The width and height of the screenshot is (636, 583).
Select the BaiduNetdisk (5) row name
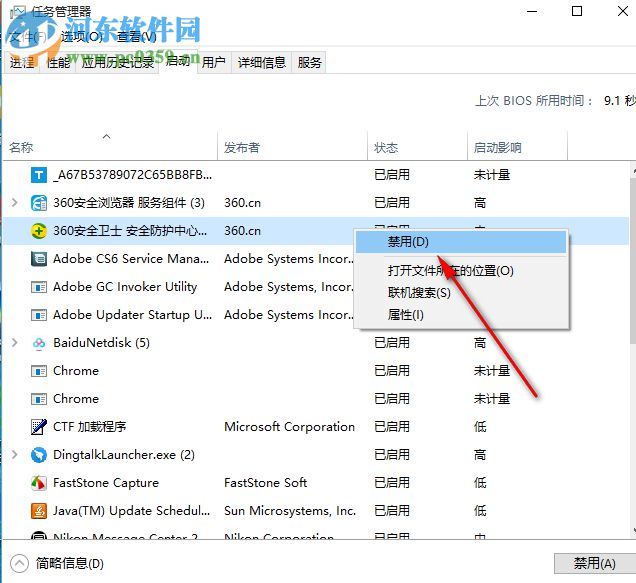[101, 343]
